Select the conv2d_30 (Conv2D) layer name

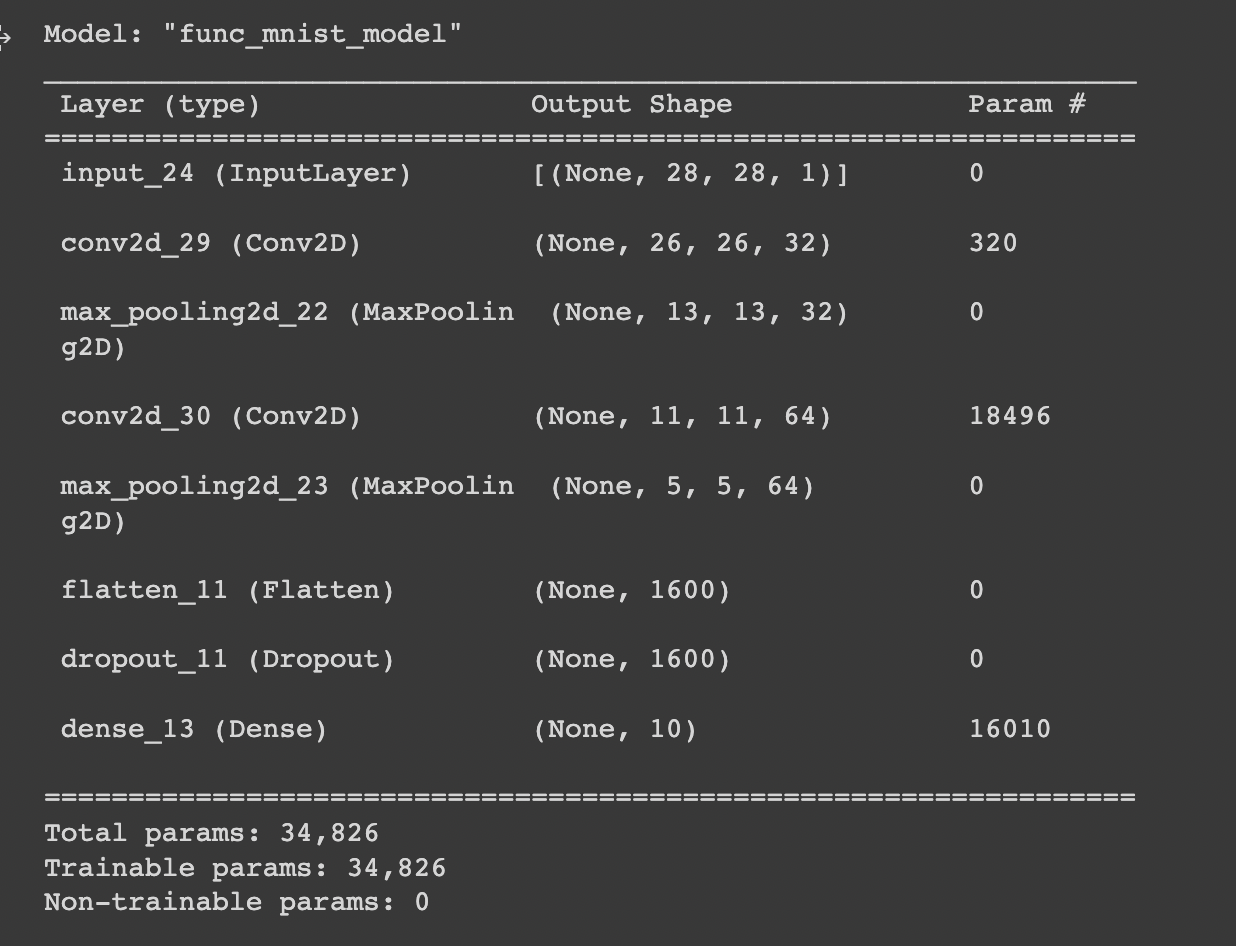pos(211,417)
